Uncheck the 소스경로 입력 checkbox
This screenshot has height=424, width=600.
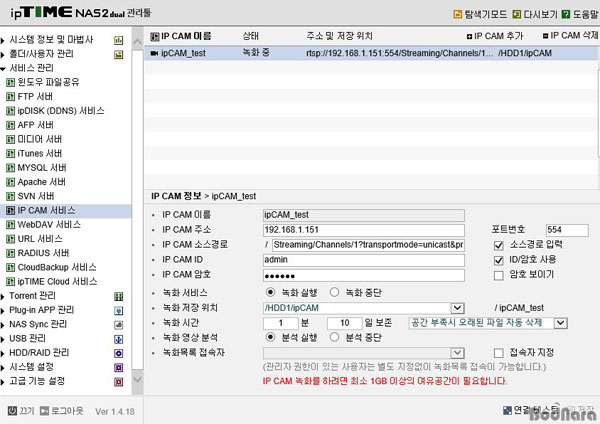(500, 244)
